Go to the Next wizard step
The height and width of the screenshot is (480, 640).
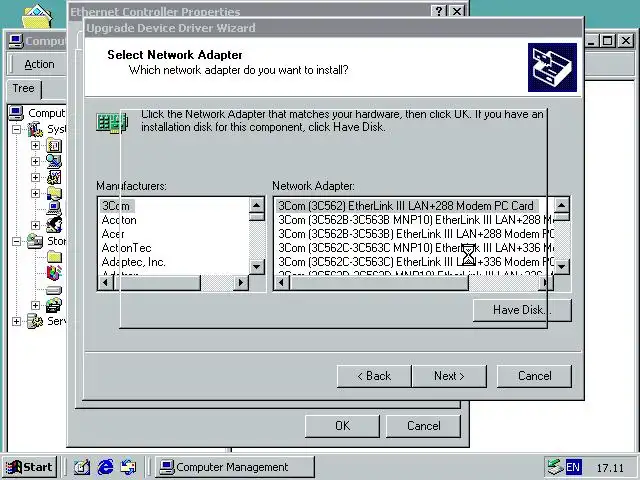point(449,376)
